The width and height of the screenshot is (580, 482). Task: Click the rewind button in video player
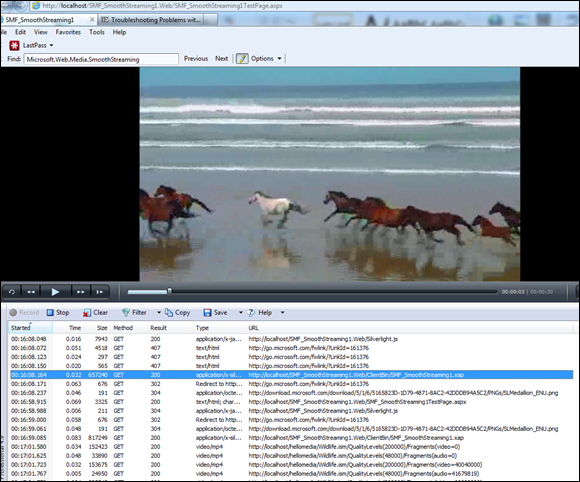tap(31, 292)
